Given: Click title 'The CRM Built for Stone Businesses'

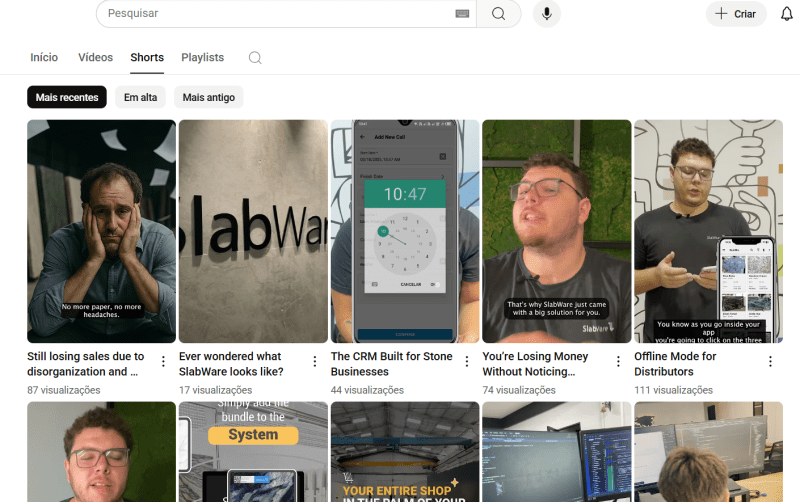Looking at the screenshot, I should tap(391, 364).
